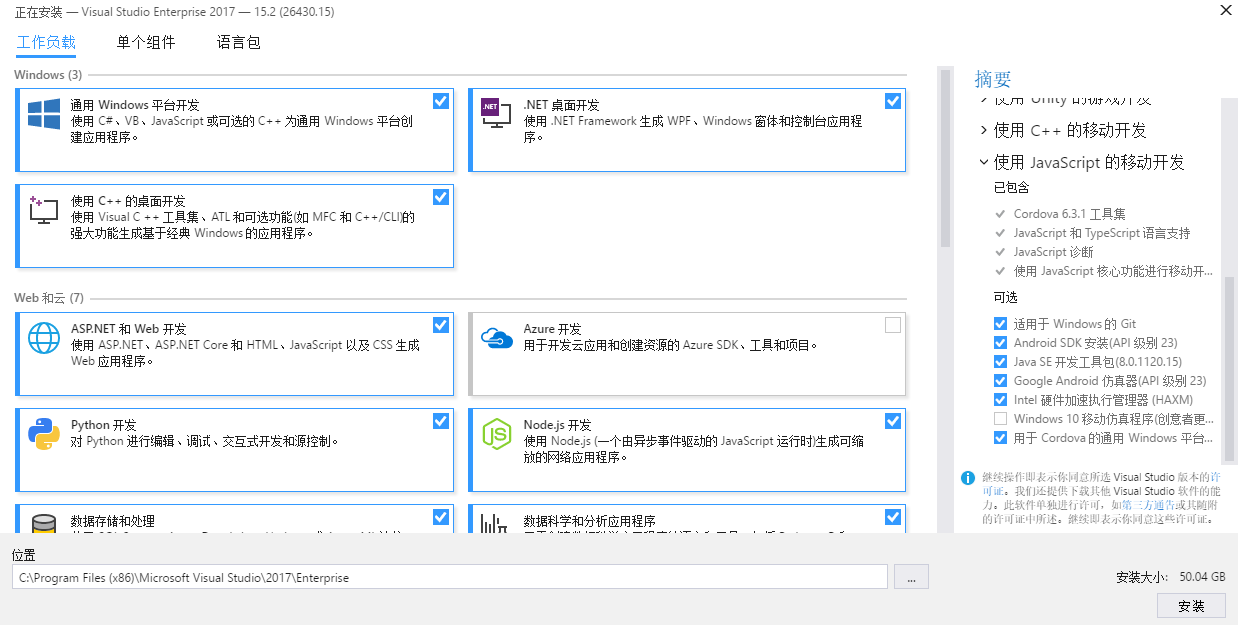This screenshot has width=1238, height=625.
Task: Check Windows 10 mobile emulator option
Action: pyautogui.click(x=1000, y=419)
